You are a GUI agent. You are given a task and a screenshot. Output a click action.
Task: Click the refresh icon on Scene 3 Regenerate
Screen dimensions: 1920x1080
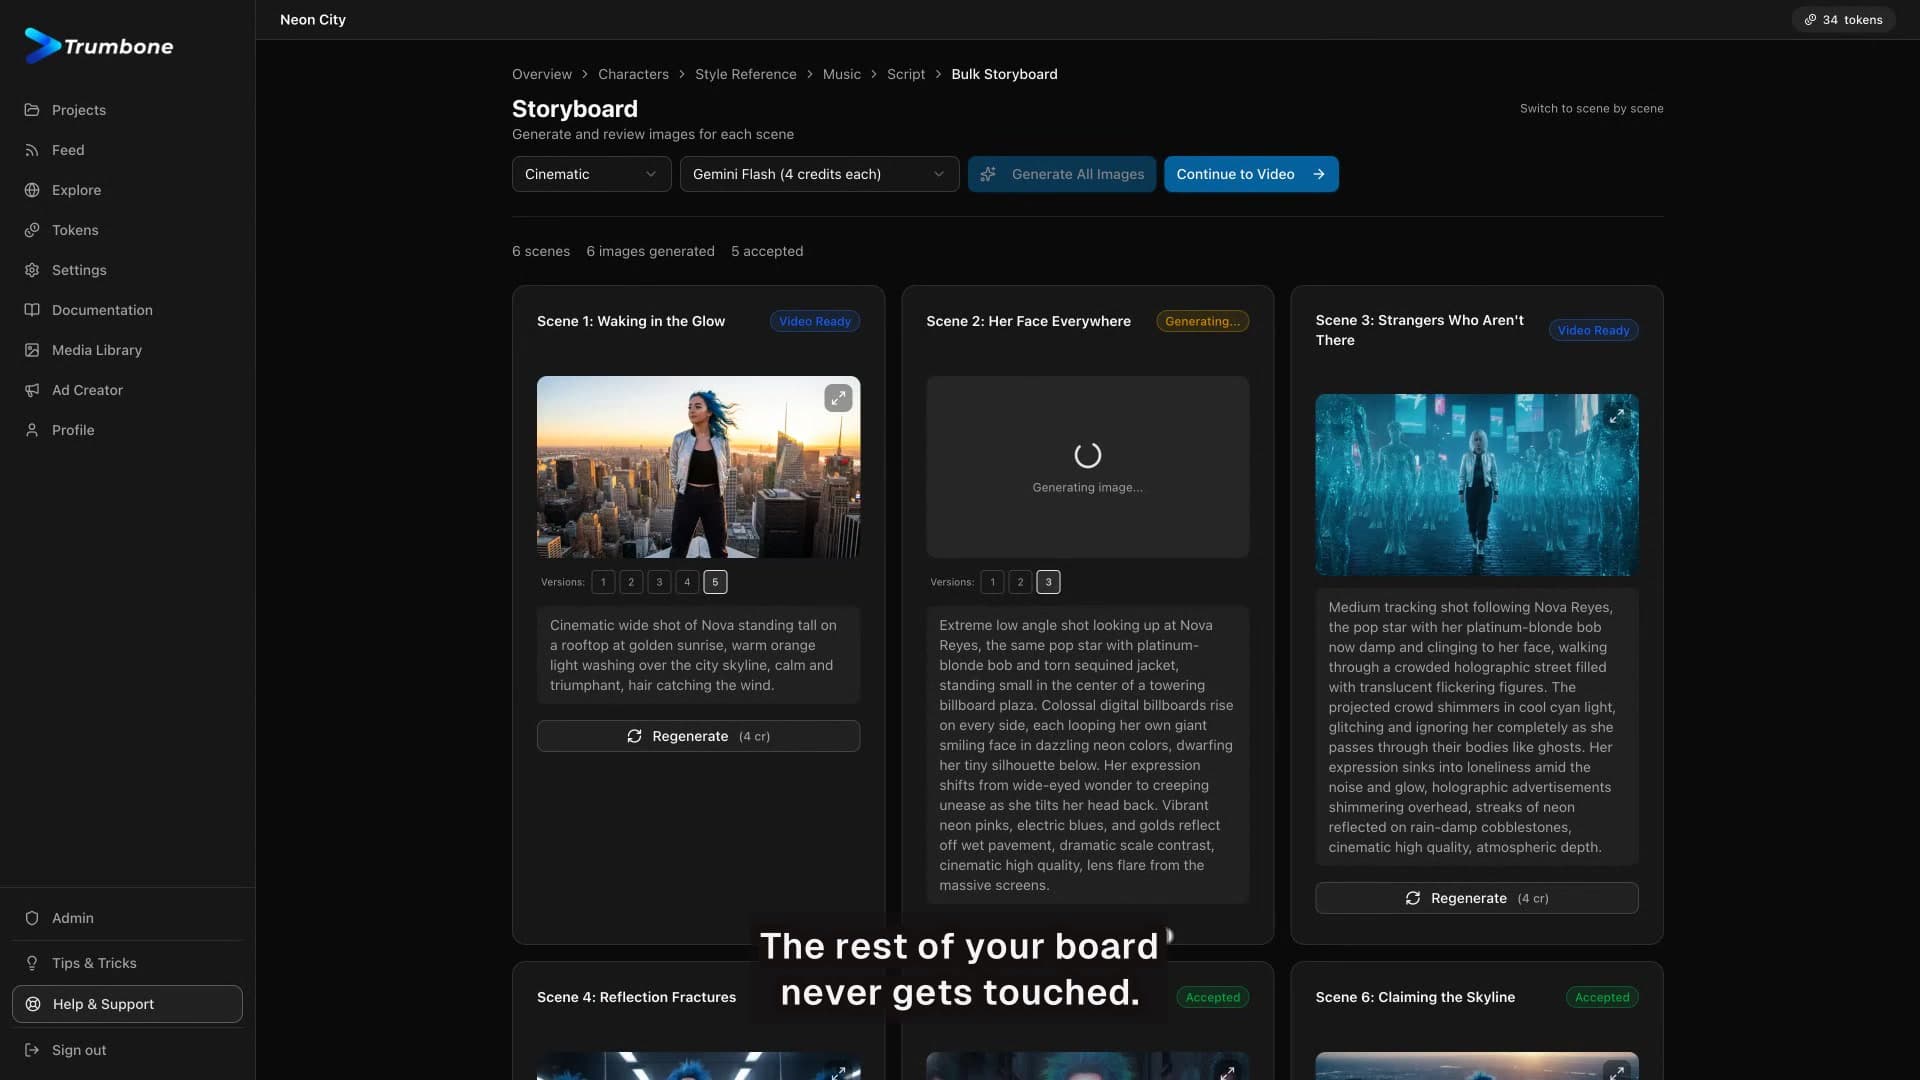coord(1412,898)
